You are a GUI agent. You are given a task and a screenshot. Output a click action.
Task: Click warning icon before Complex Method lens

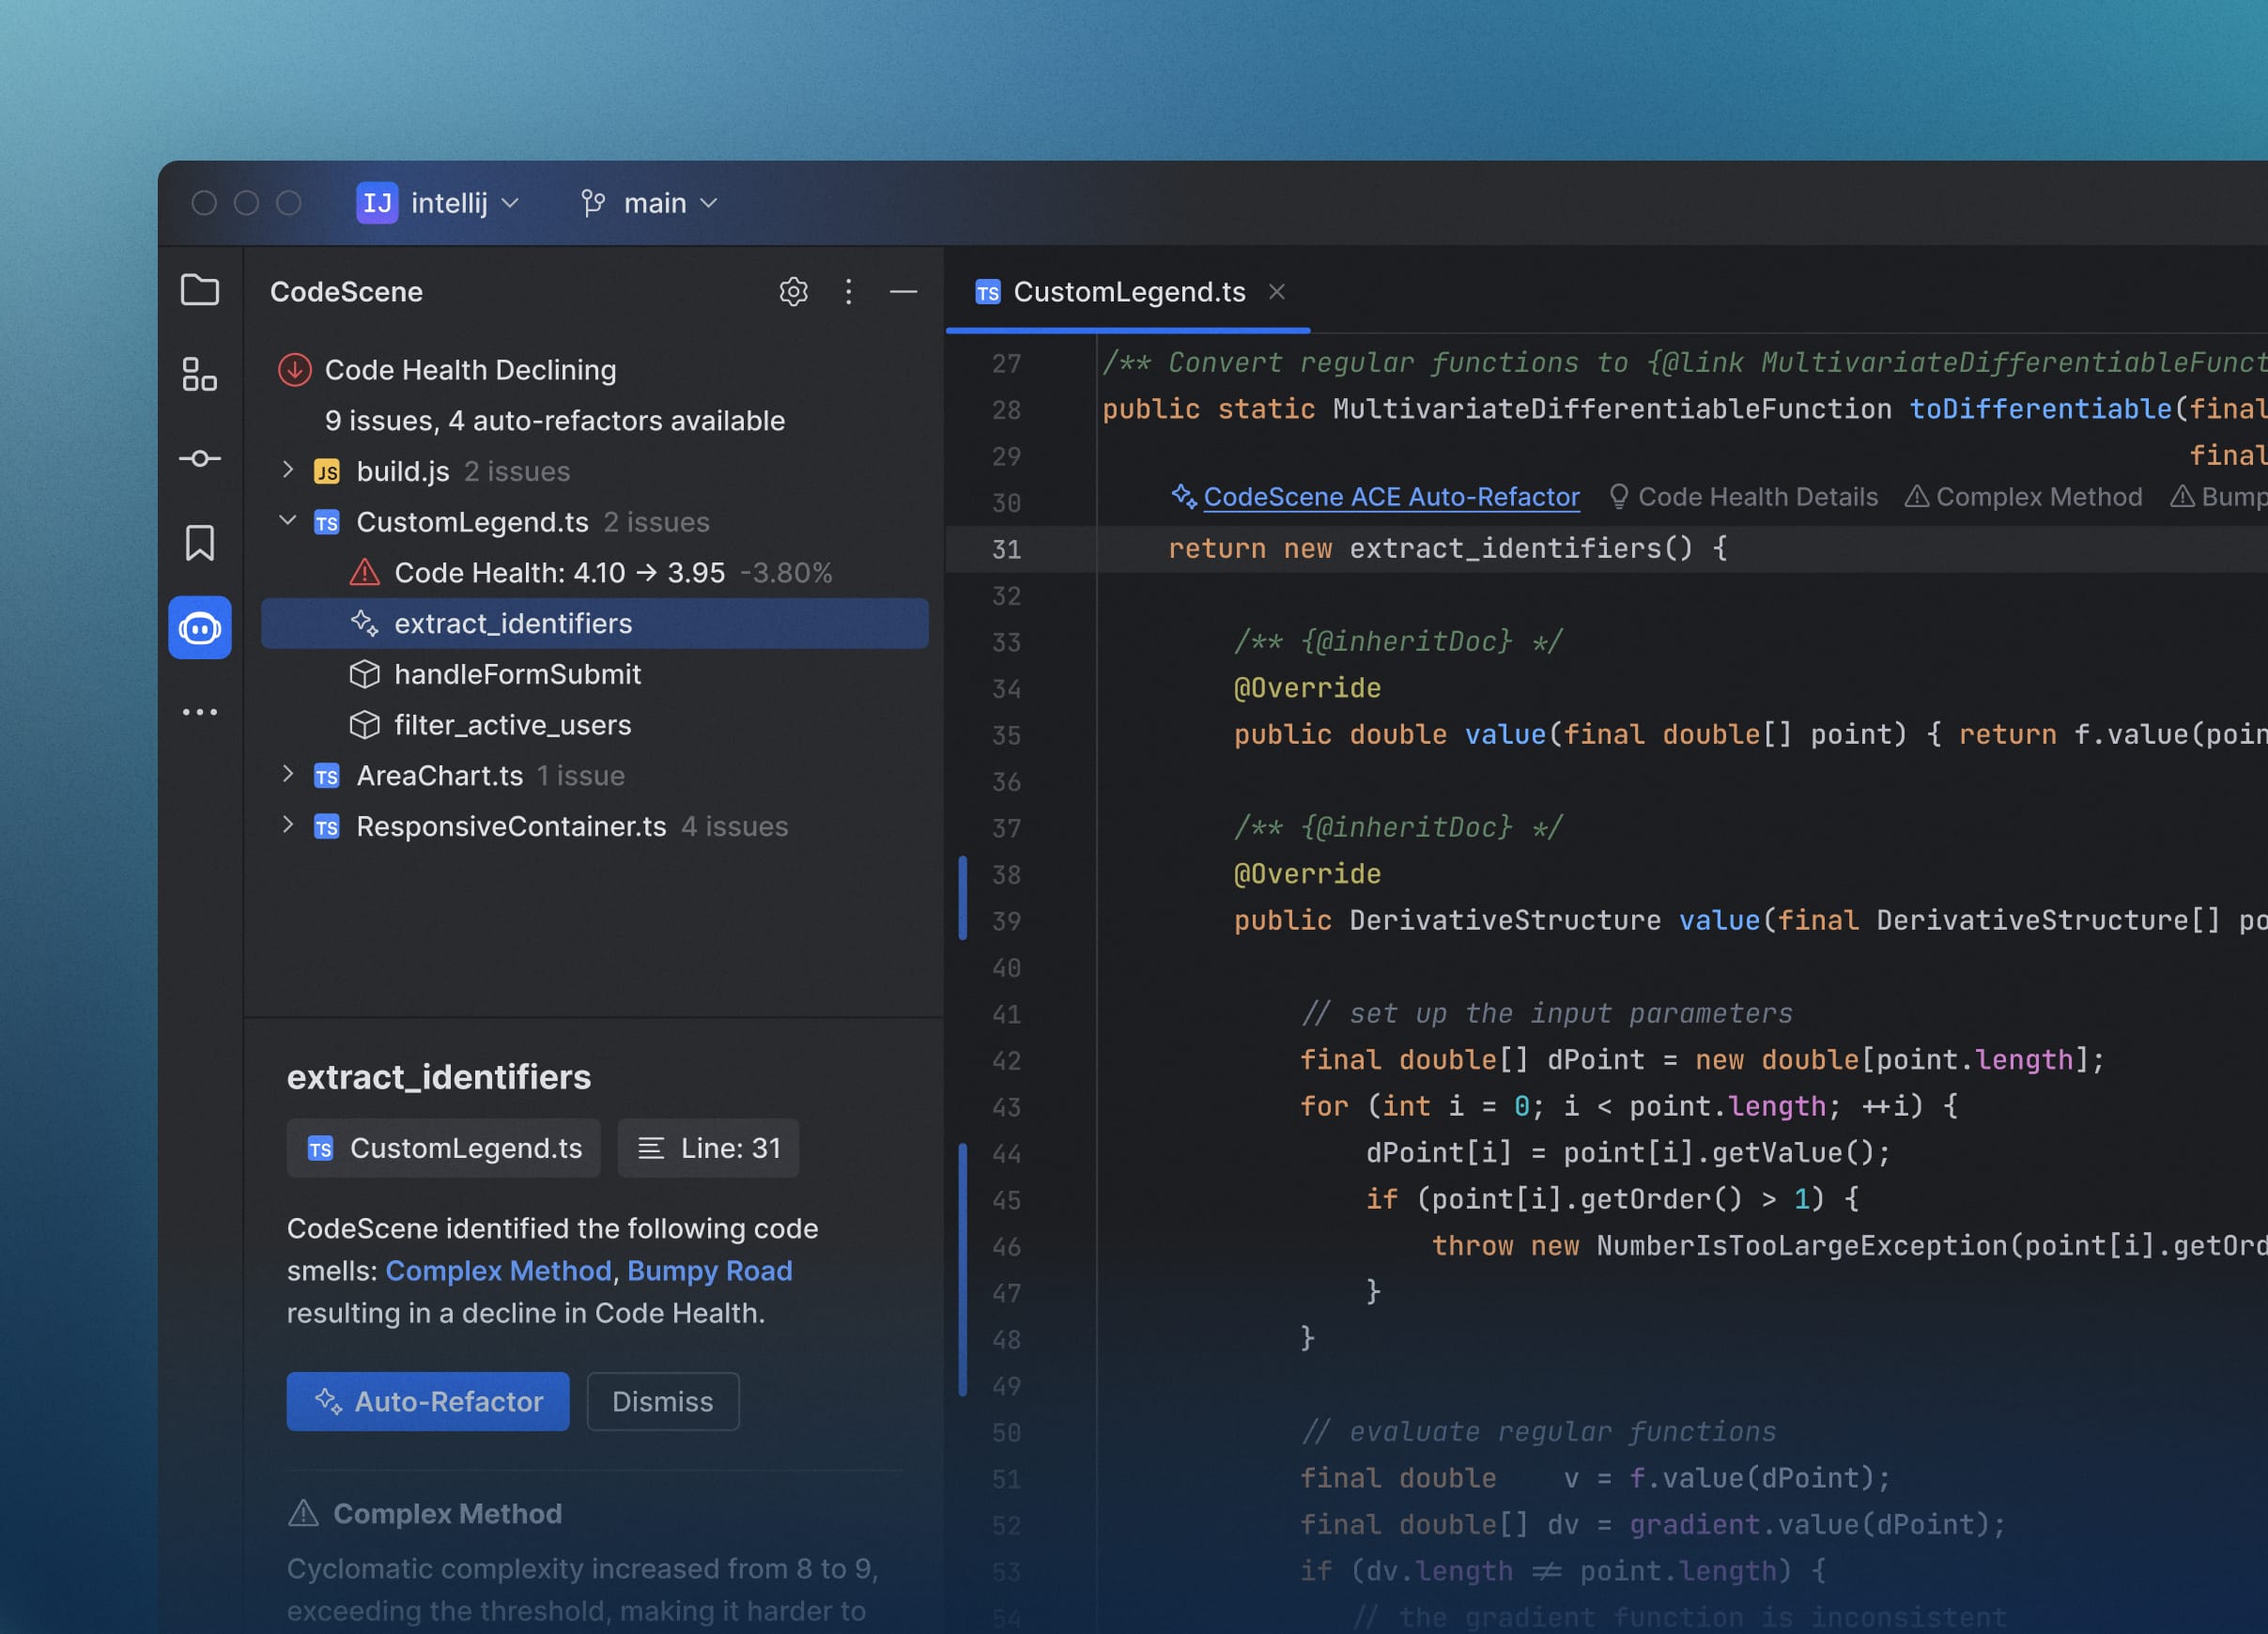click(x=1917, y=497)
